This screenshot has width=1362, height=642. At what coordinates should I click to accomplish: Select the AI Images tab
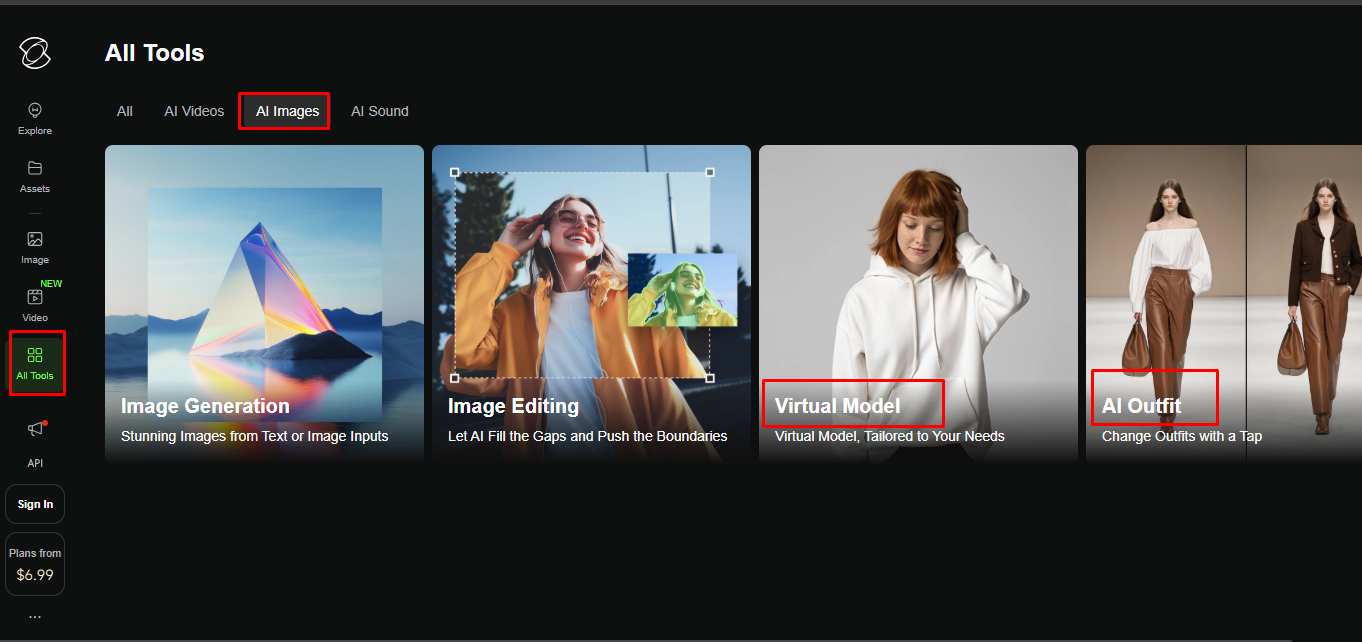tap(283, 111)
